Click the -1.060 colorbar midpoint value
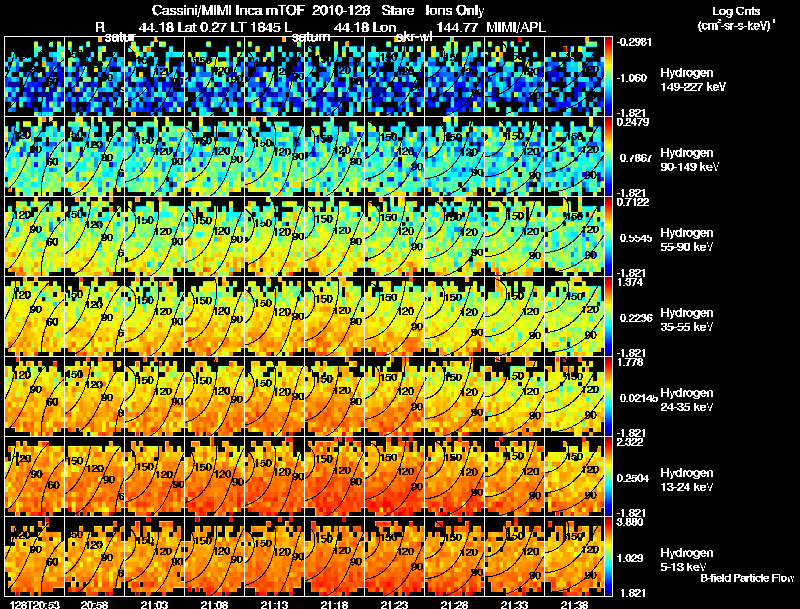The width and height of the screenshot is (800, 609). pos(633,78)
